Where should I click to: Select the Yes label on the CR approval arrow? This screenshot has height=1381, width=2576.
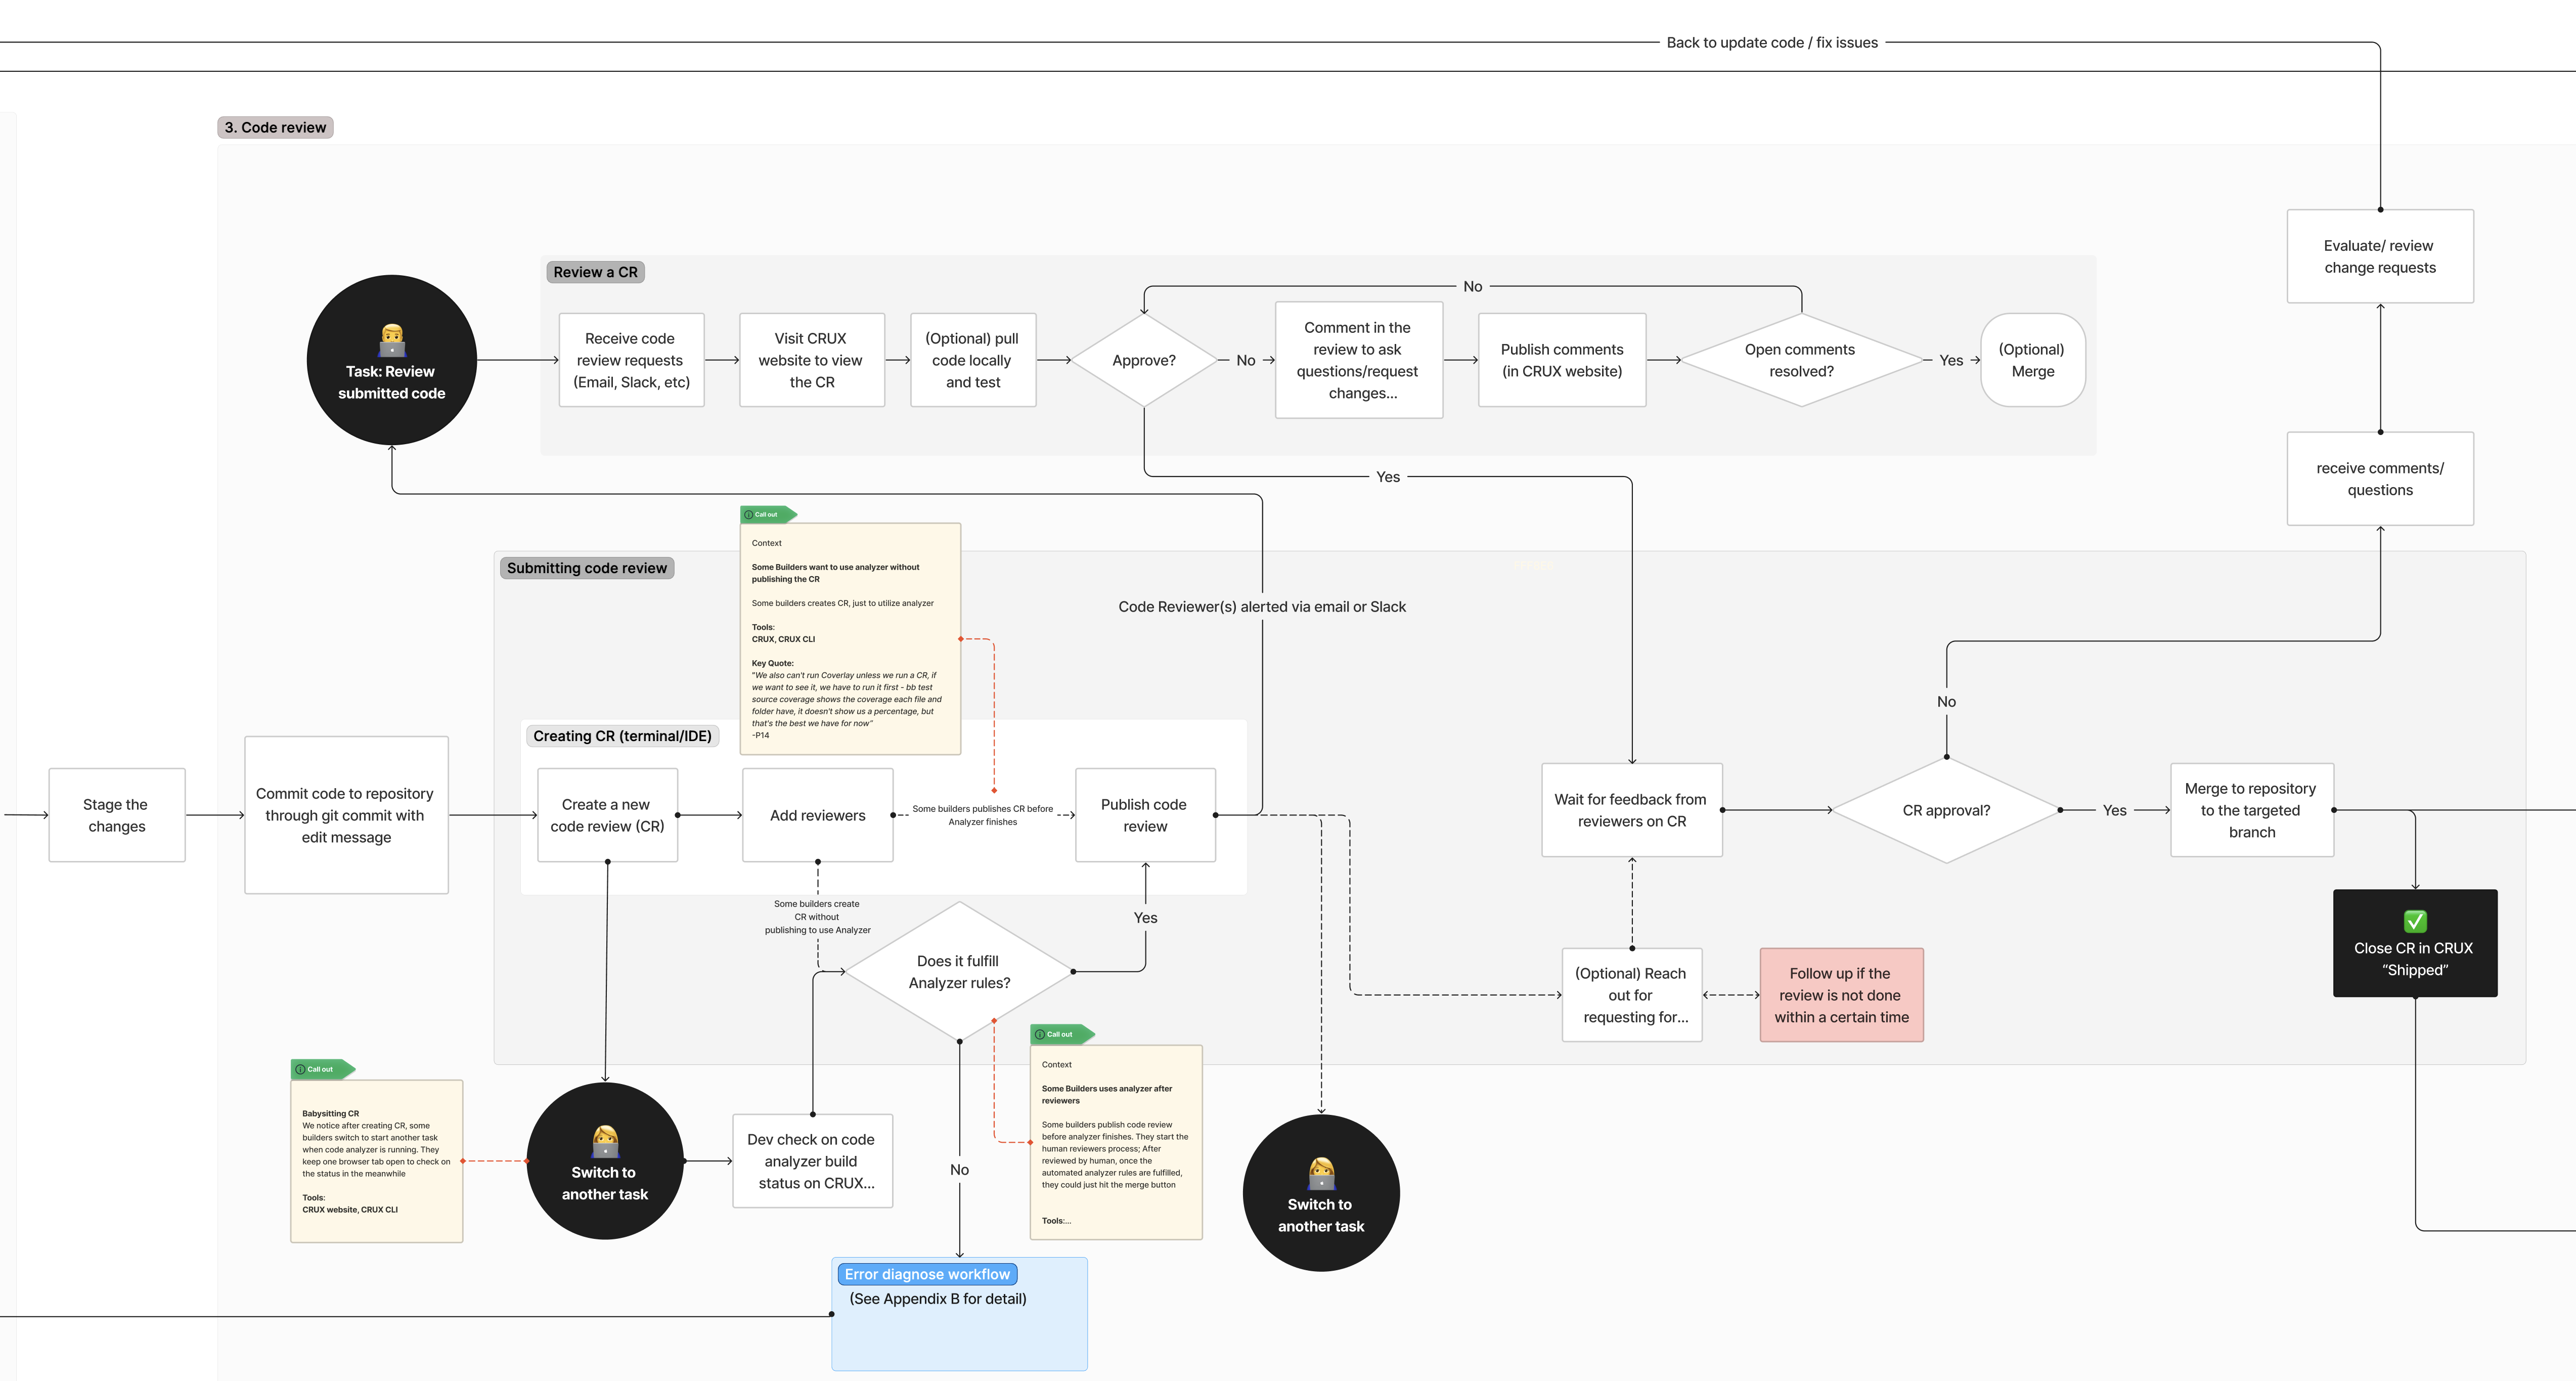pyautogui.click(x=2114, y=810)
